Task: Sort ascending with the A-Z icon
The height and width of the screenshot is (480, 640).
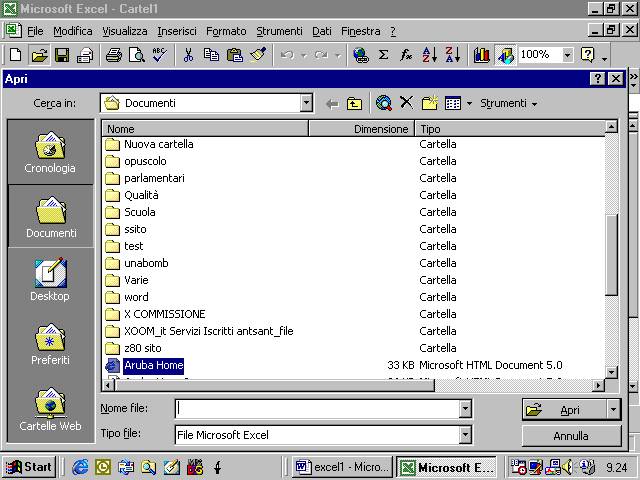Action: [x=429, y=55]
